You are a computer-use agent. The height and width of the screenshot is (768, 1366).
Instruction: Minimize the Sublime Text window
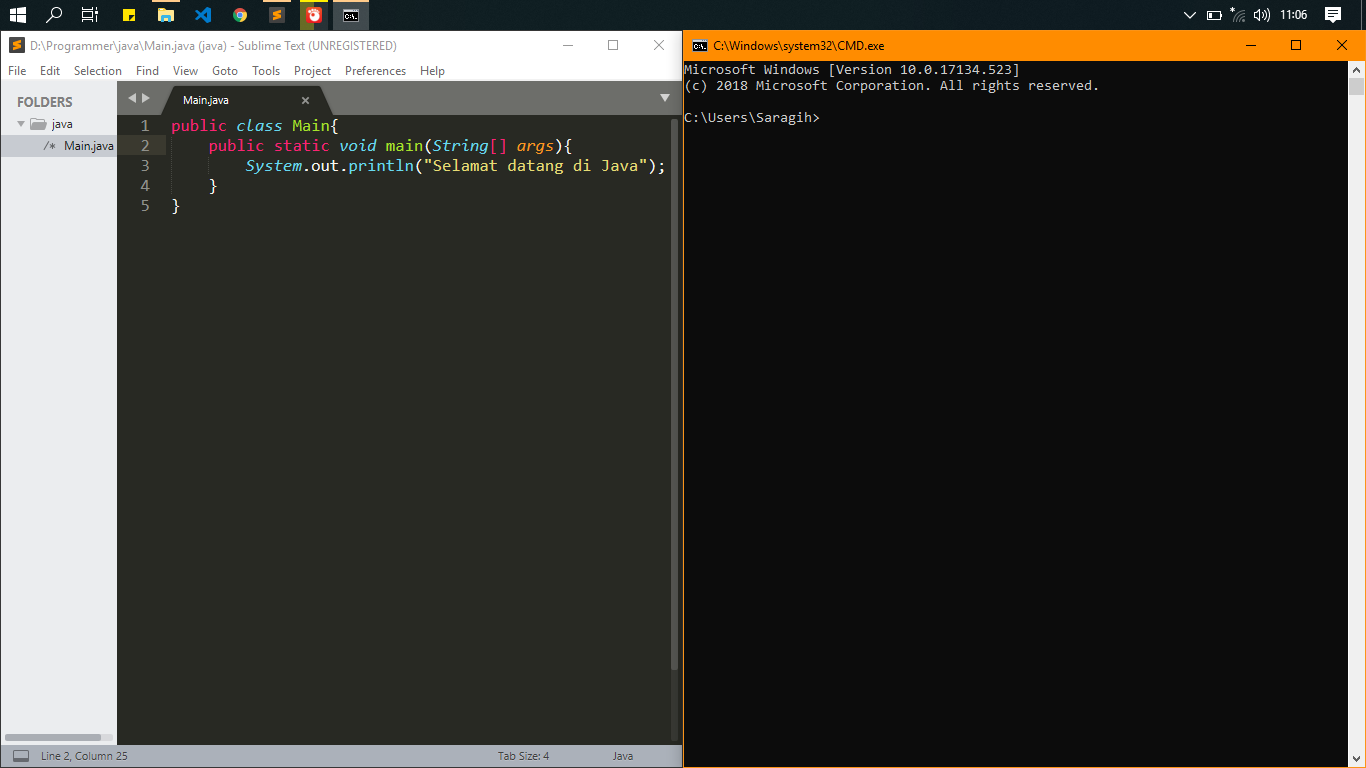point(567,45)
